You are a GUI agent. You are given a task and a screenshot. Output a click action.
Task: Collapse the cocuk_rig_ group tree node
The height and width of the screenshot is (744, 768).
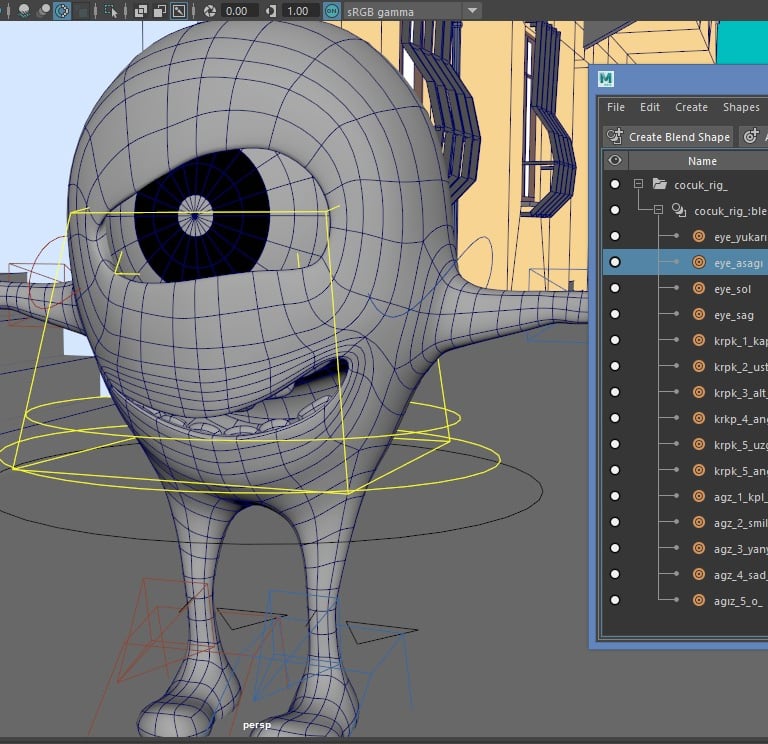(x=638, y=184)
